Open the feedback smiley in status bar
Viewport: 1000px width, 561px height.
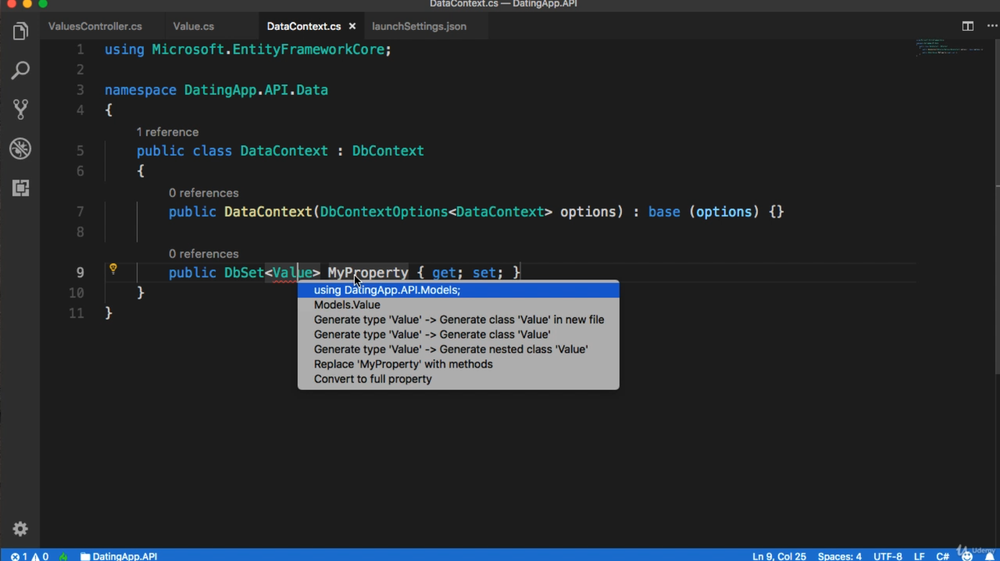(967, 556)
